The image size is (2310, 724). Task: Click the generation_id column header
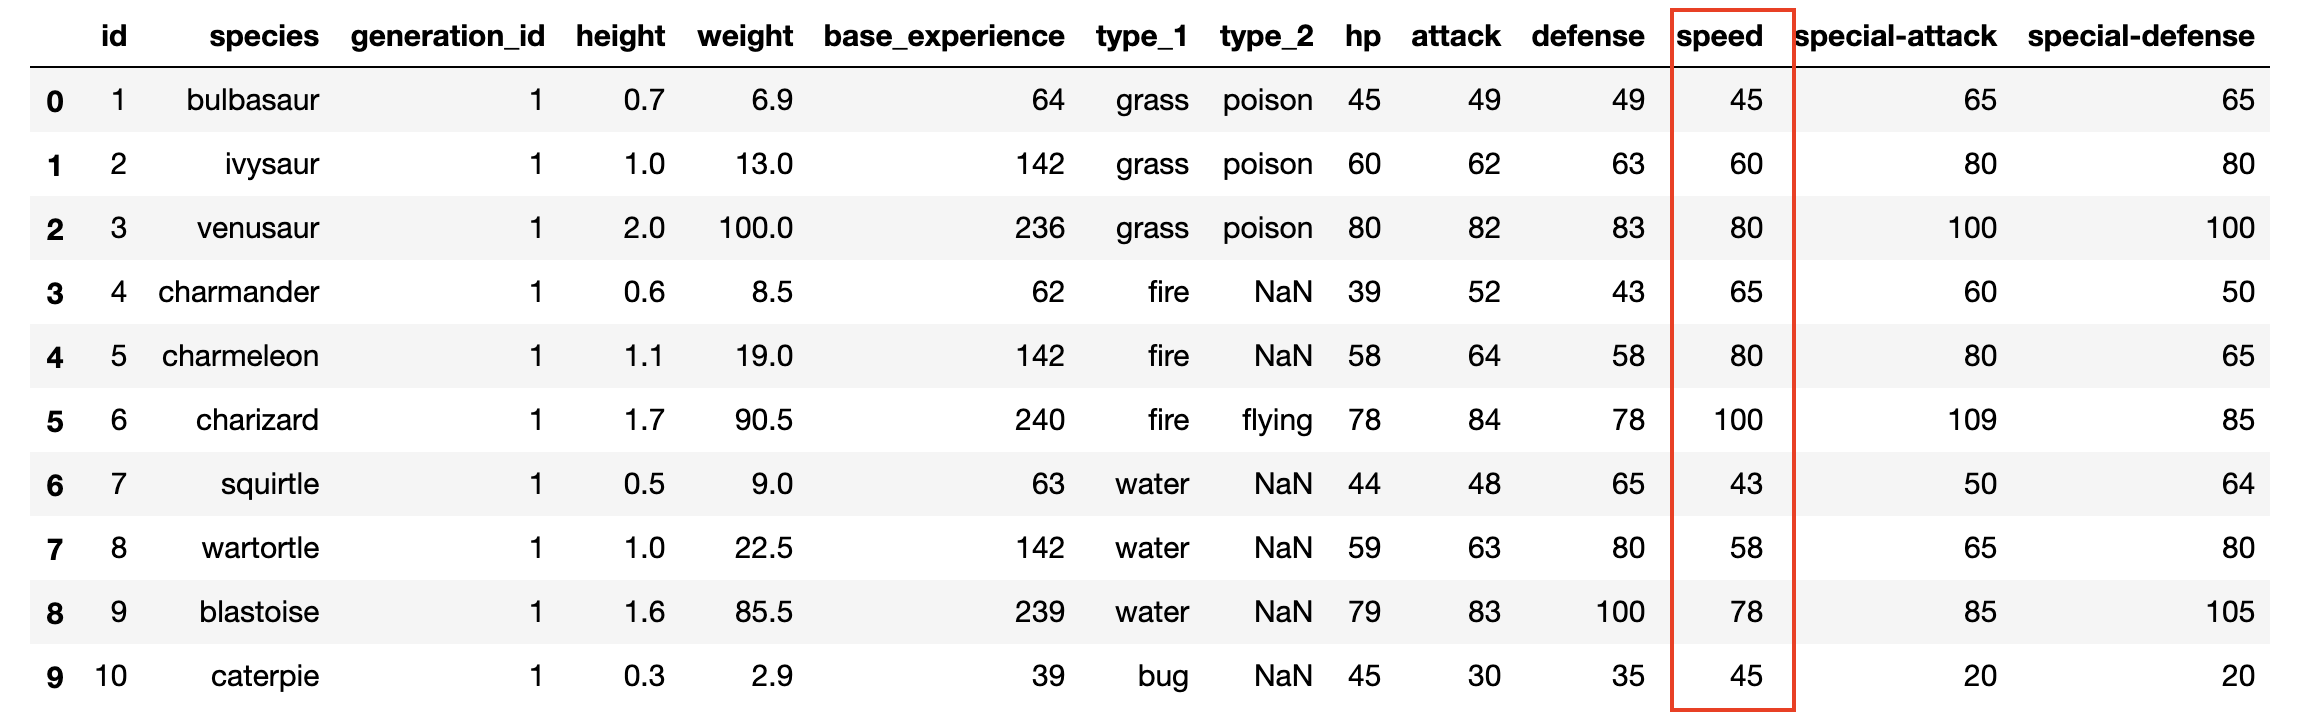pos(447,37)
